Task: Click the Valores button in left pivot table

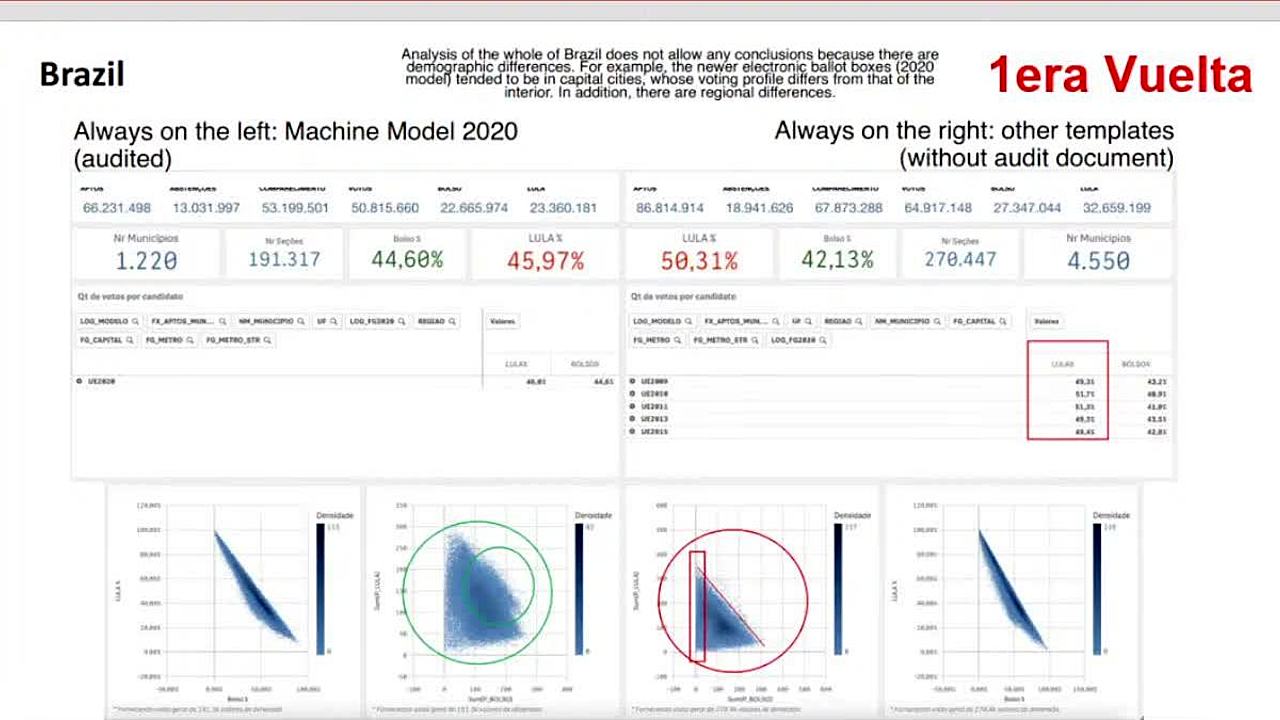Action: click(x=501, y=322)
